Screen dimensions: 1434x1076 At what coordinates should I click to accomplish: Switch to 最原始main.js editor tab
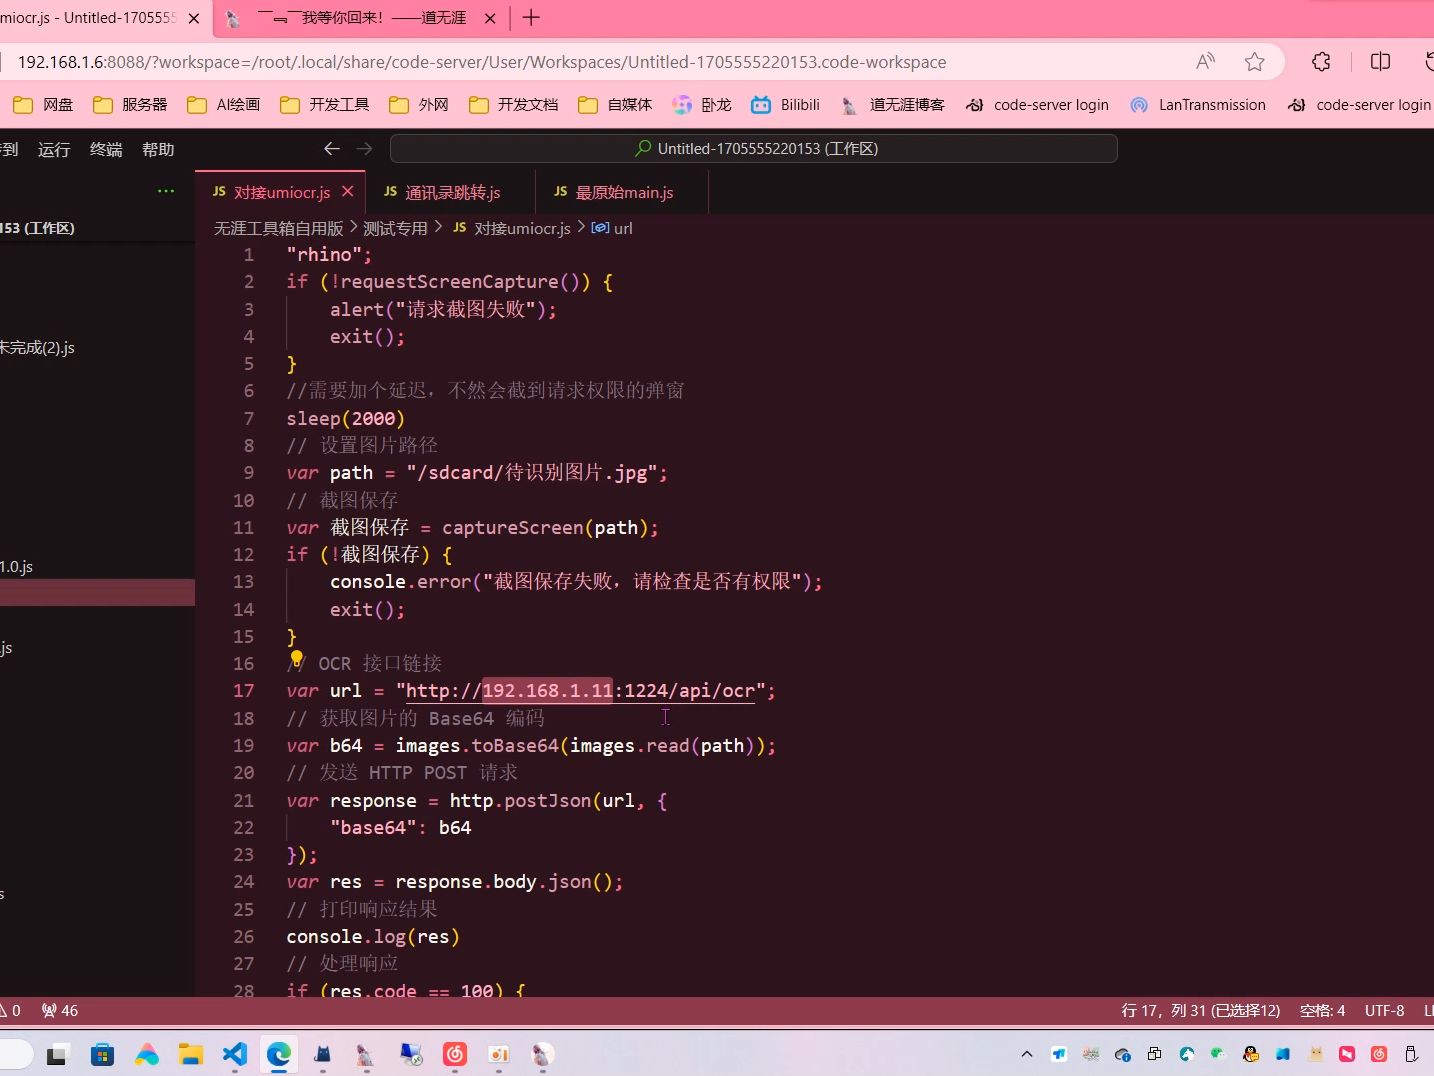[614, 192]
